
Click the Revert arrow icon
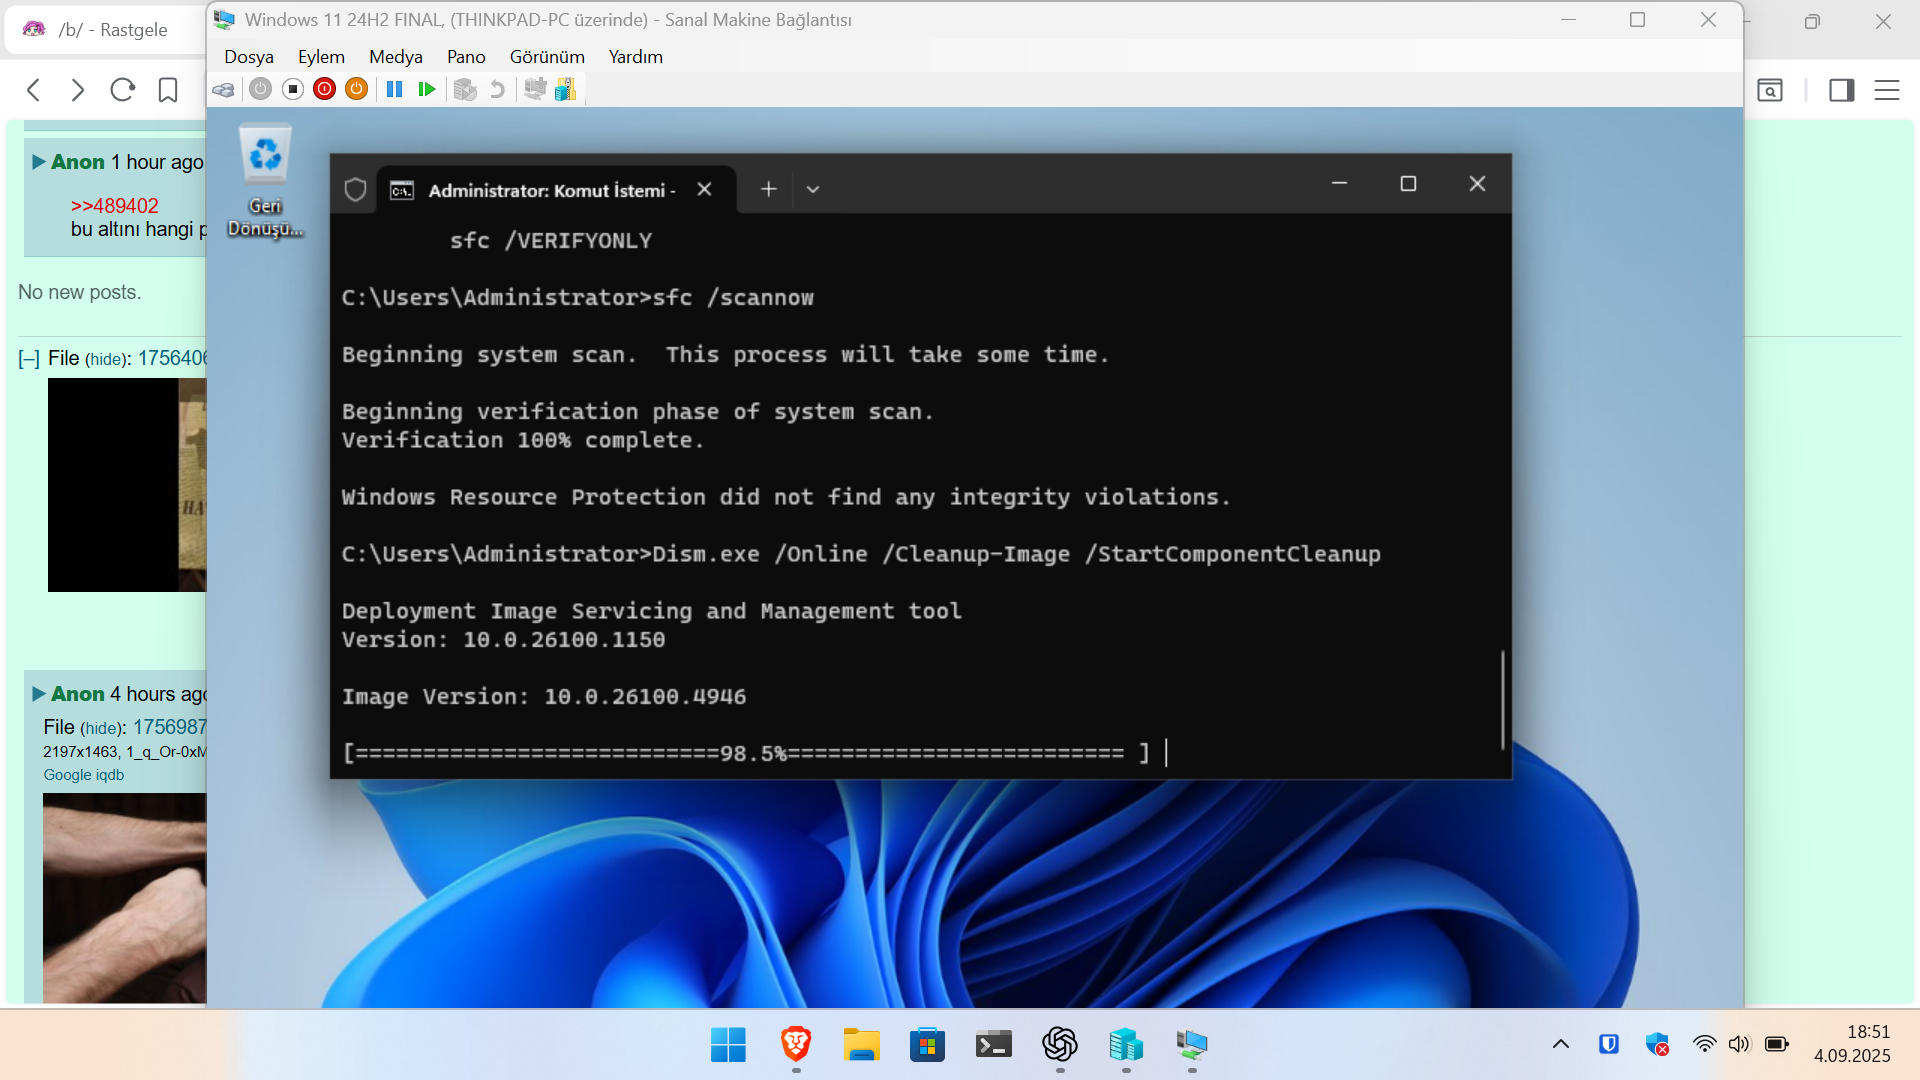[497, 89]
